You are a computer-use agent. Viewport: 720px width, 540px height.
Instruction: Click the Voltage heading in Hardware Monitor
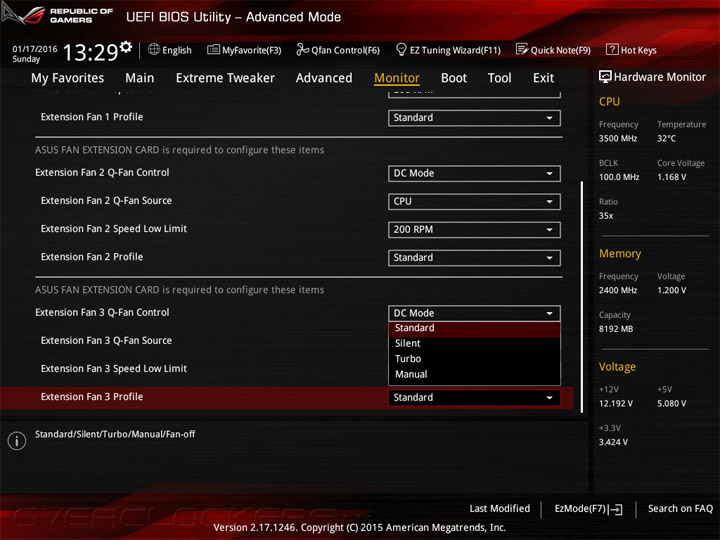pyautogui.click(x=617, y=367)
